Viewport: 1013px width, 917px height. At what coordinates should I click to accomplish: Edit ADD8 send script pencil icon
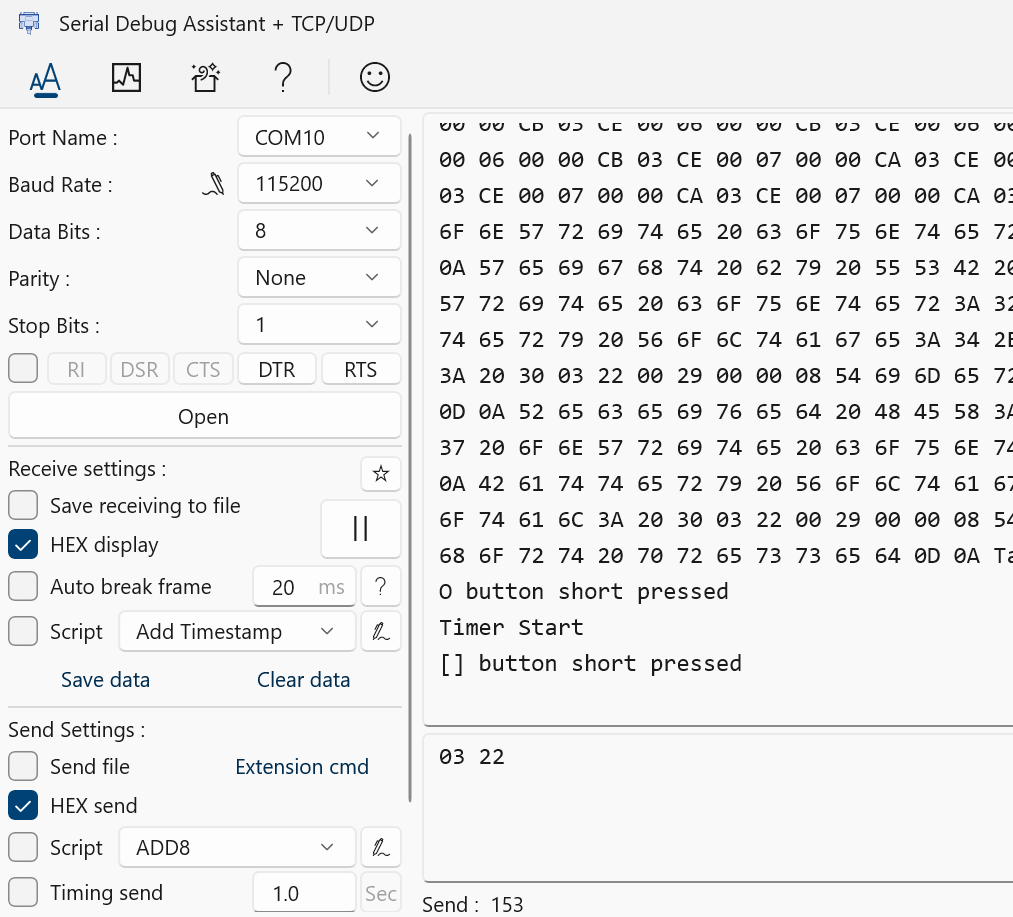coord(380,848)
